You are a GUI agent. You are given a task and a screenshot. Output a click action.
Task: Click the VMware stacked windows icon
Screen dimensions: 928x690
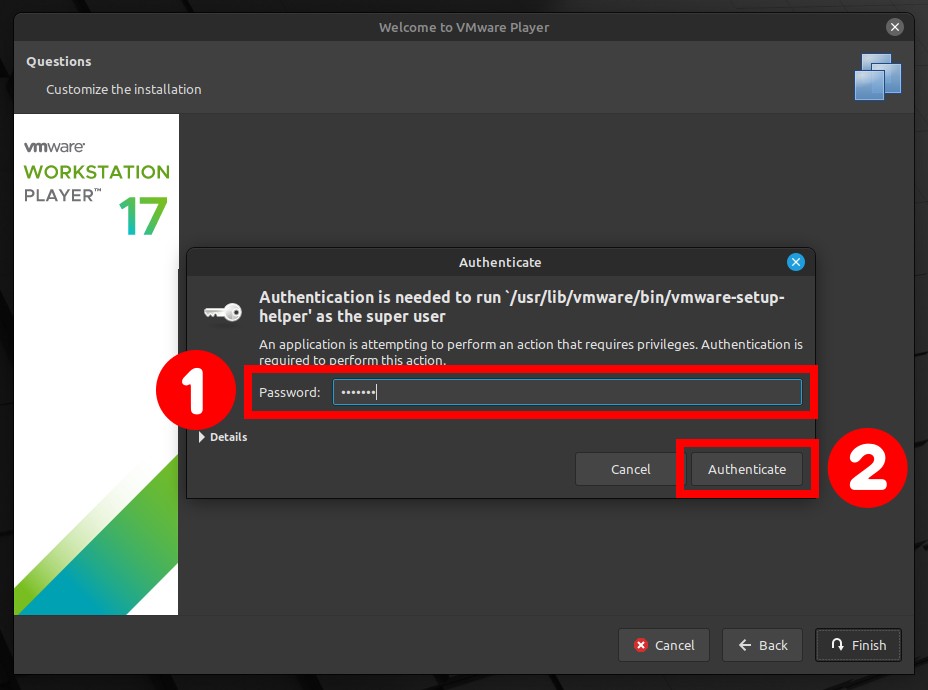(878, 77)
